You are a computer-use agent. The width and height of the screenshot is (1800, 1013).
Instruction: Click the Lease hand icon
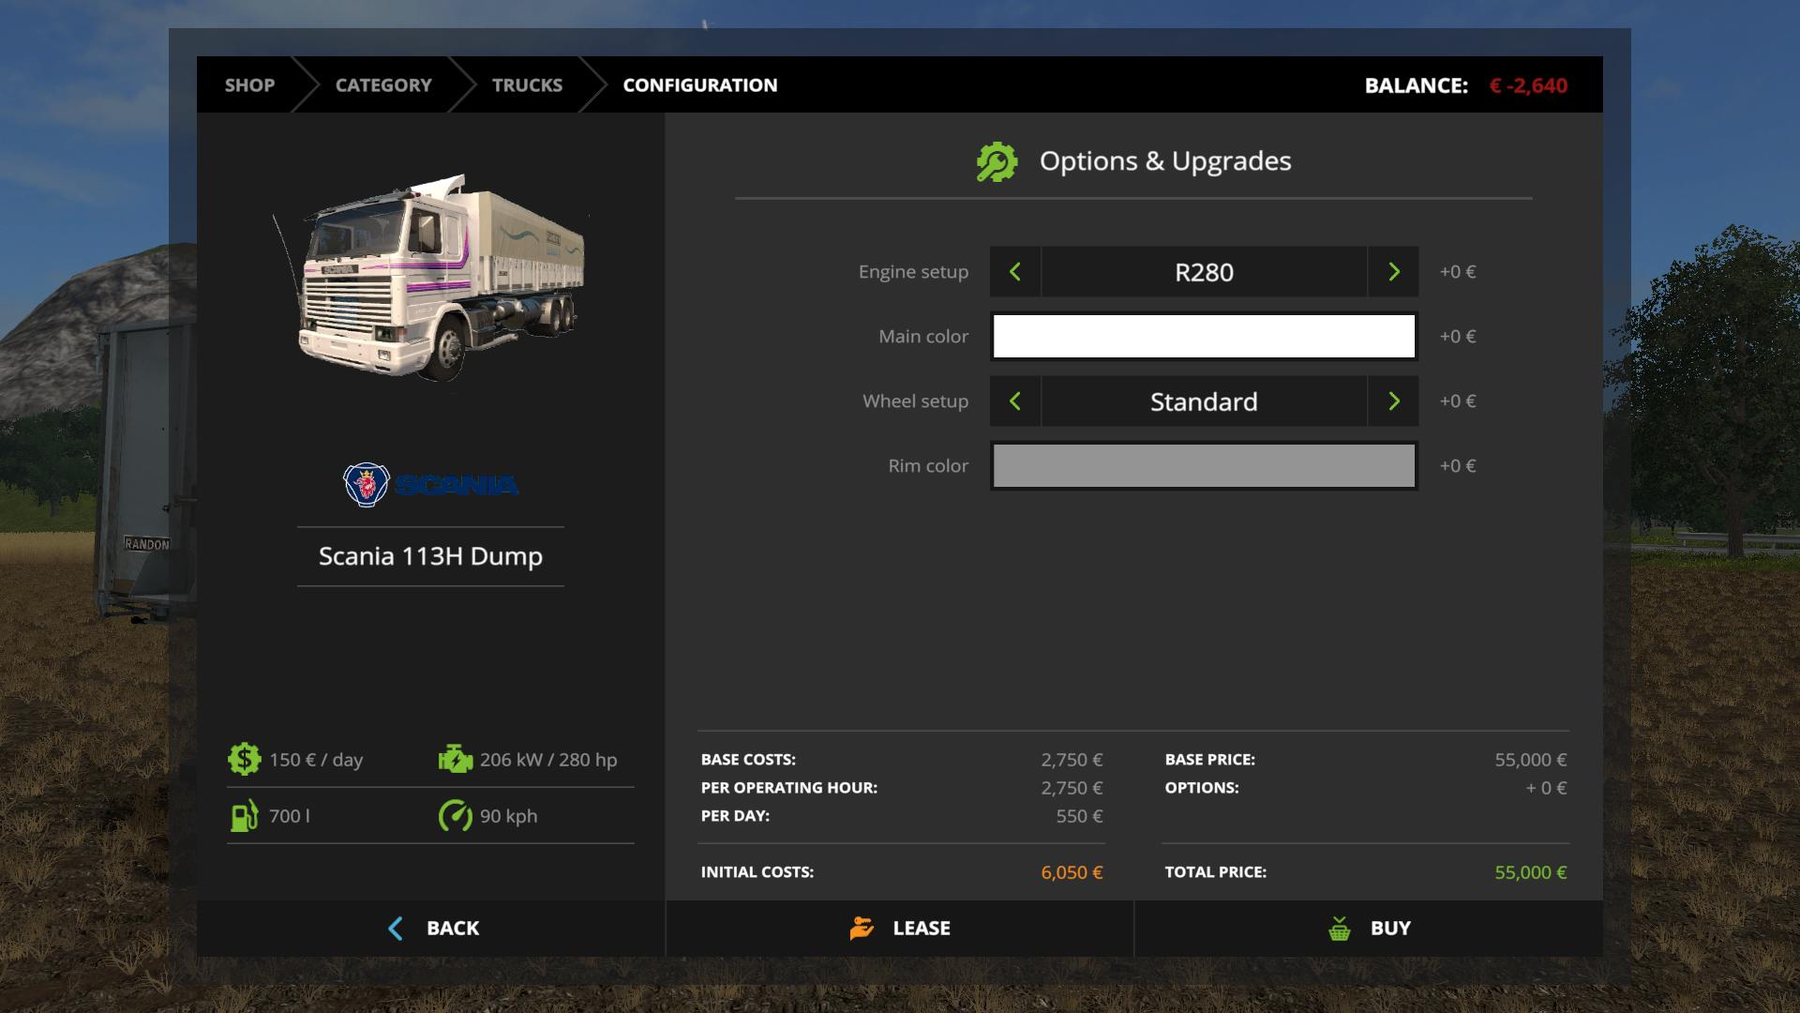(x=861, y=929)
